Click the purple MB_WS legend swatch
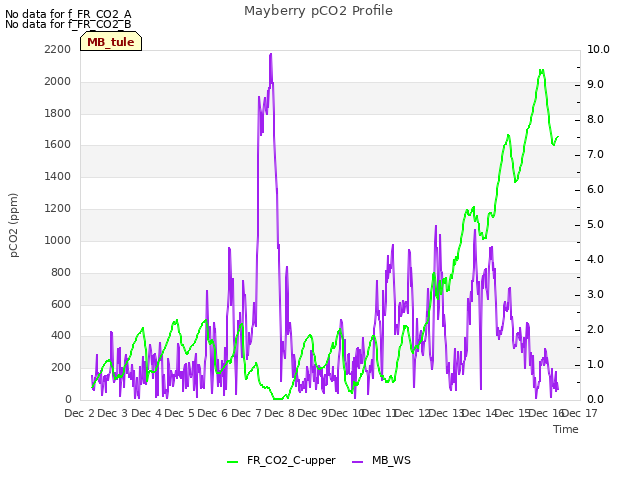Screen dimensions: 640x480 358,462
